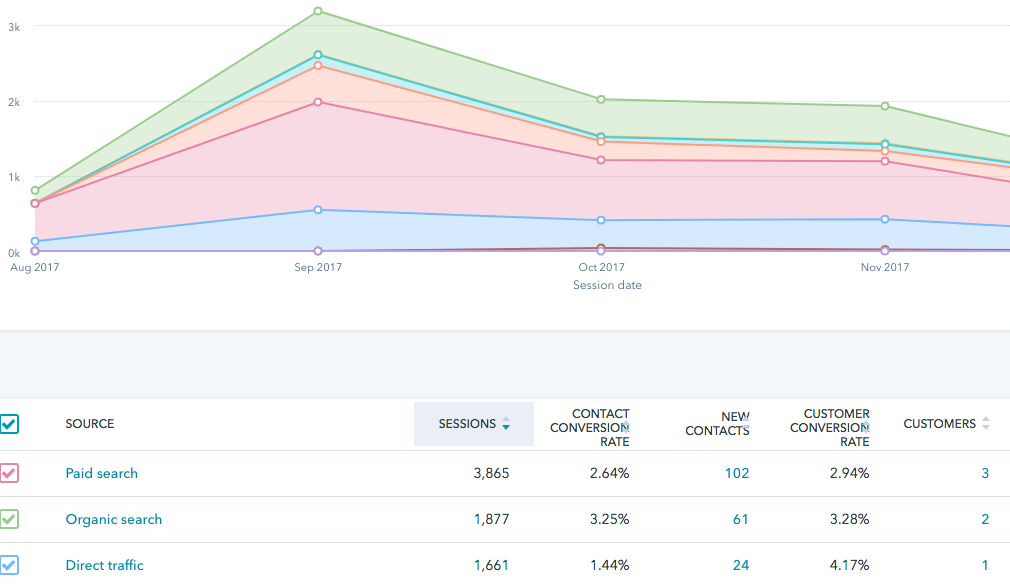
Task: Uncheck the Organic search checkbox
Action: click(x=9, y=519)
